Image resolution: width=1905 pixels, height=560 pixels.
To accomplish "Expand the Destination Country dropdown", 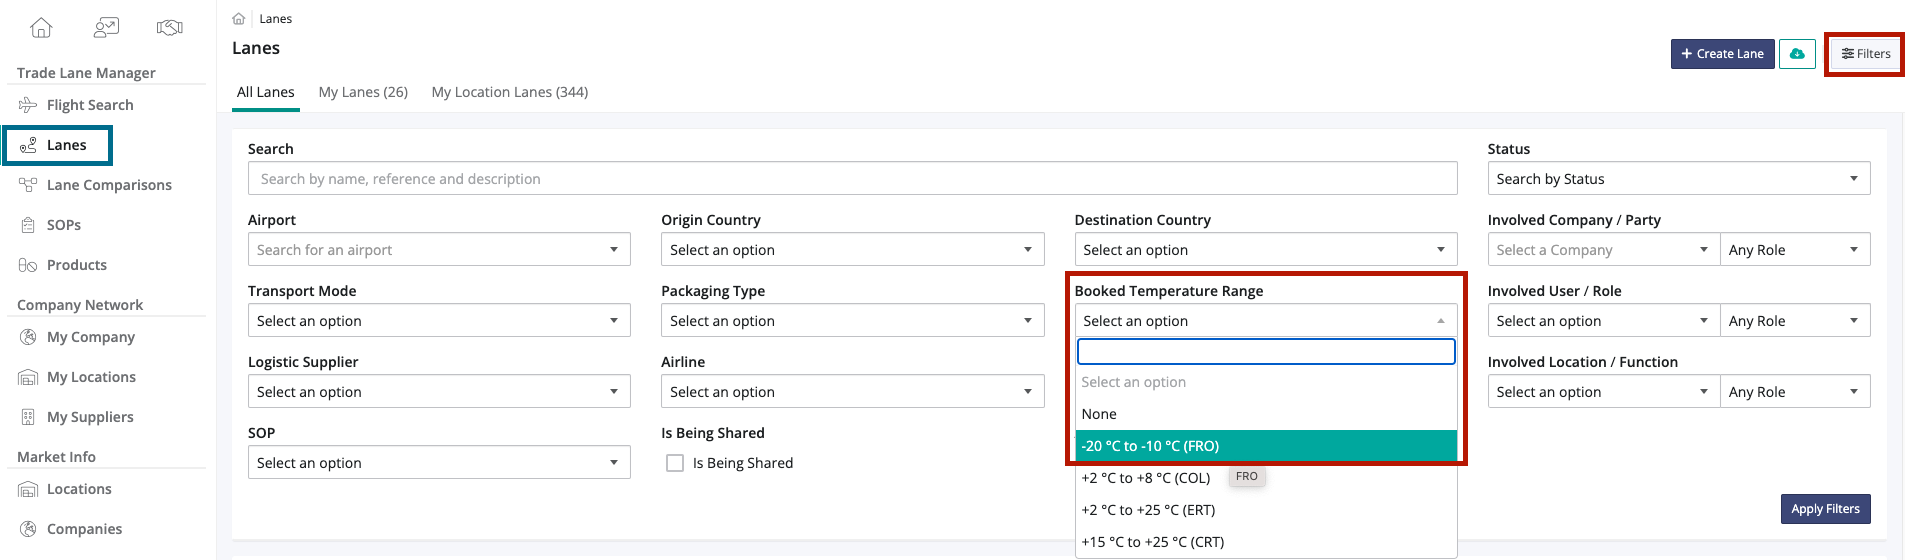I will [1265, 250].
